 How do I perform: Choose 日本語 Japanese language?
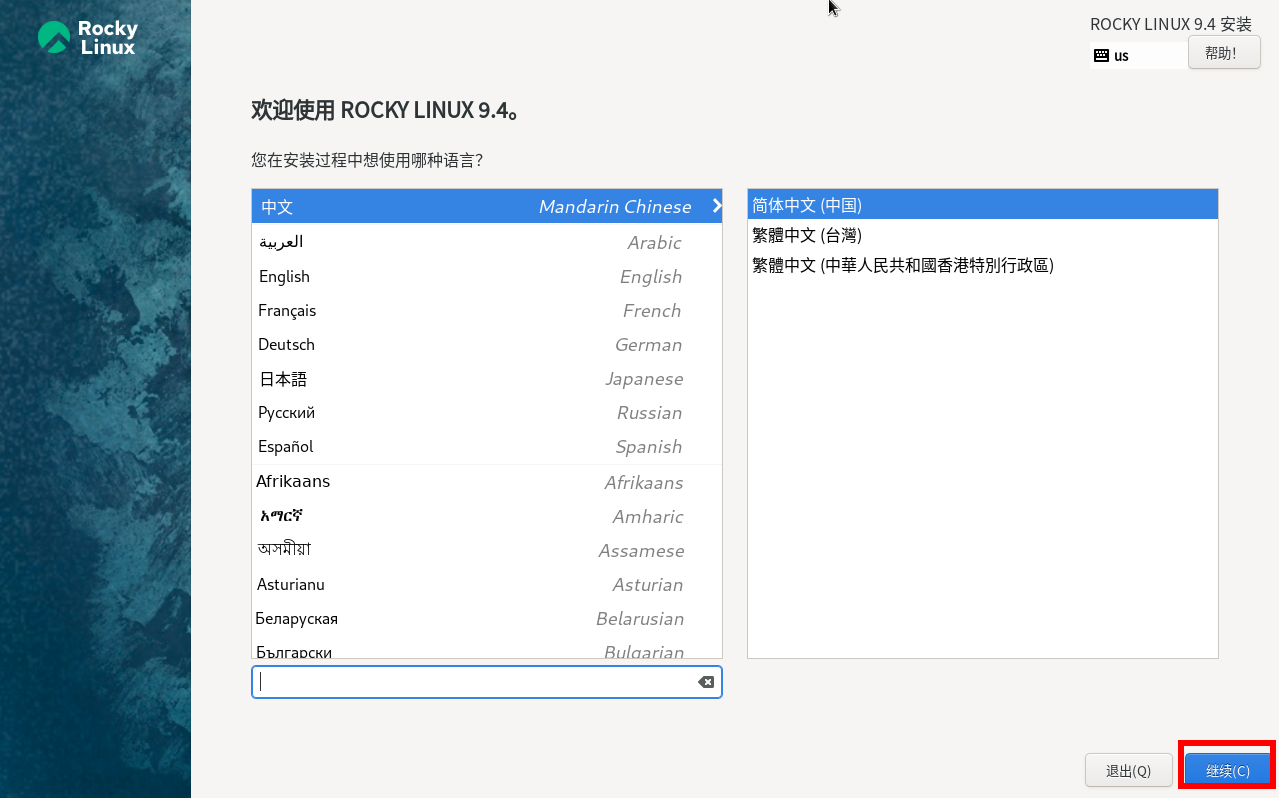click(x=487, y=378)
